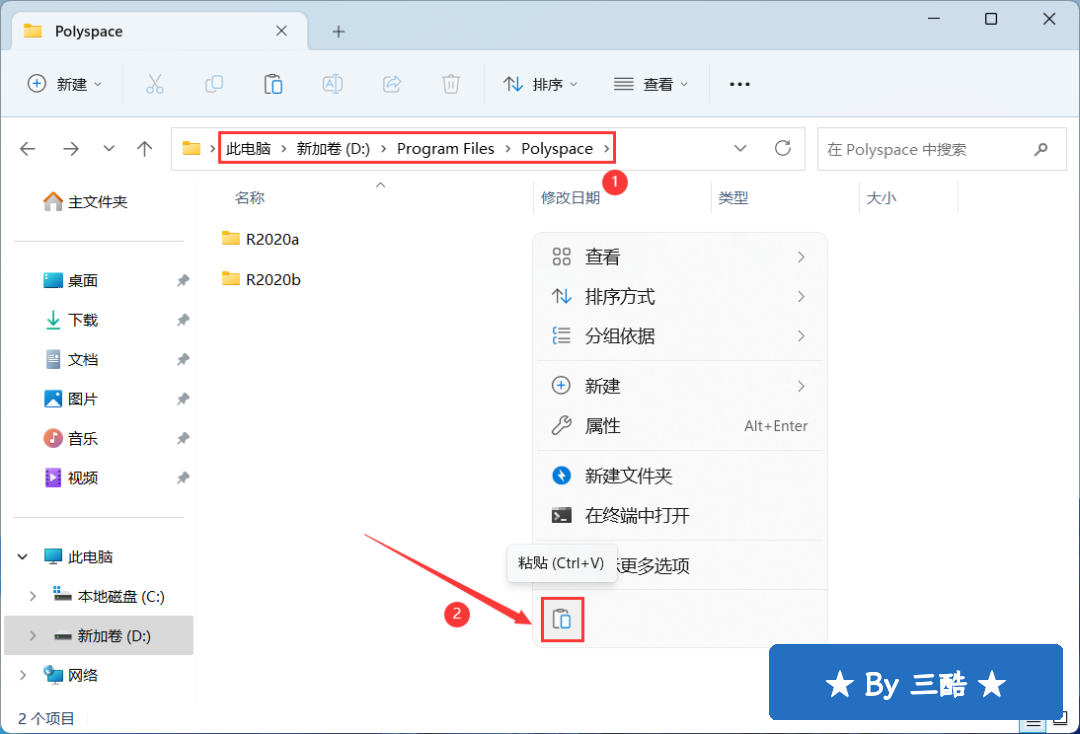The width and height of the screenshot is (1080, 734).
Task: Choose 在终端中打开 in context menu
Action: pyautogui.click(x=680, y=516)
